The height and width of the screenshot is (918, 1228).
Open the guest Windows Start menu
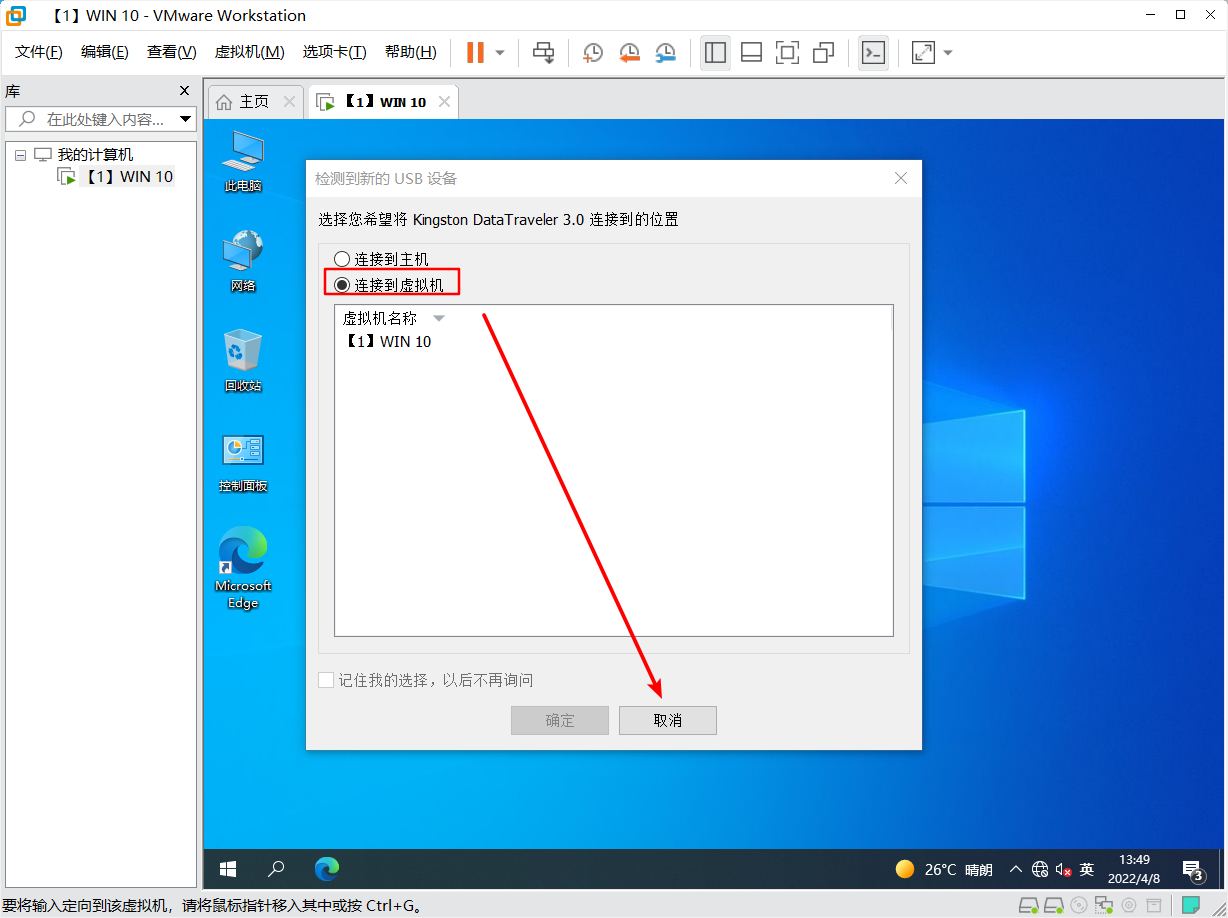point(228,869)
